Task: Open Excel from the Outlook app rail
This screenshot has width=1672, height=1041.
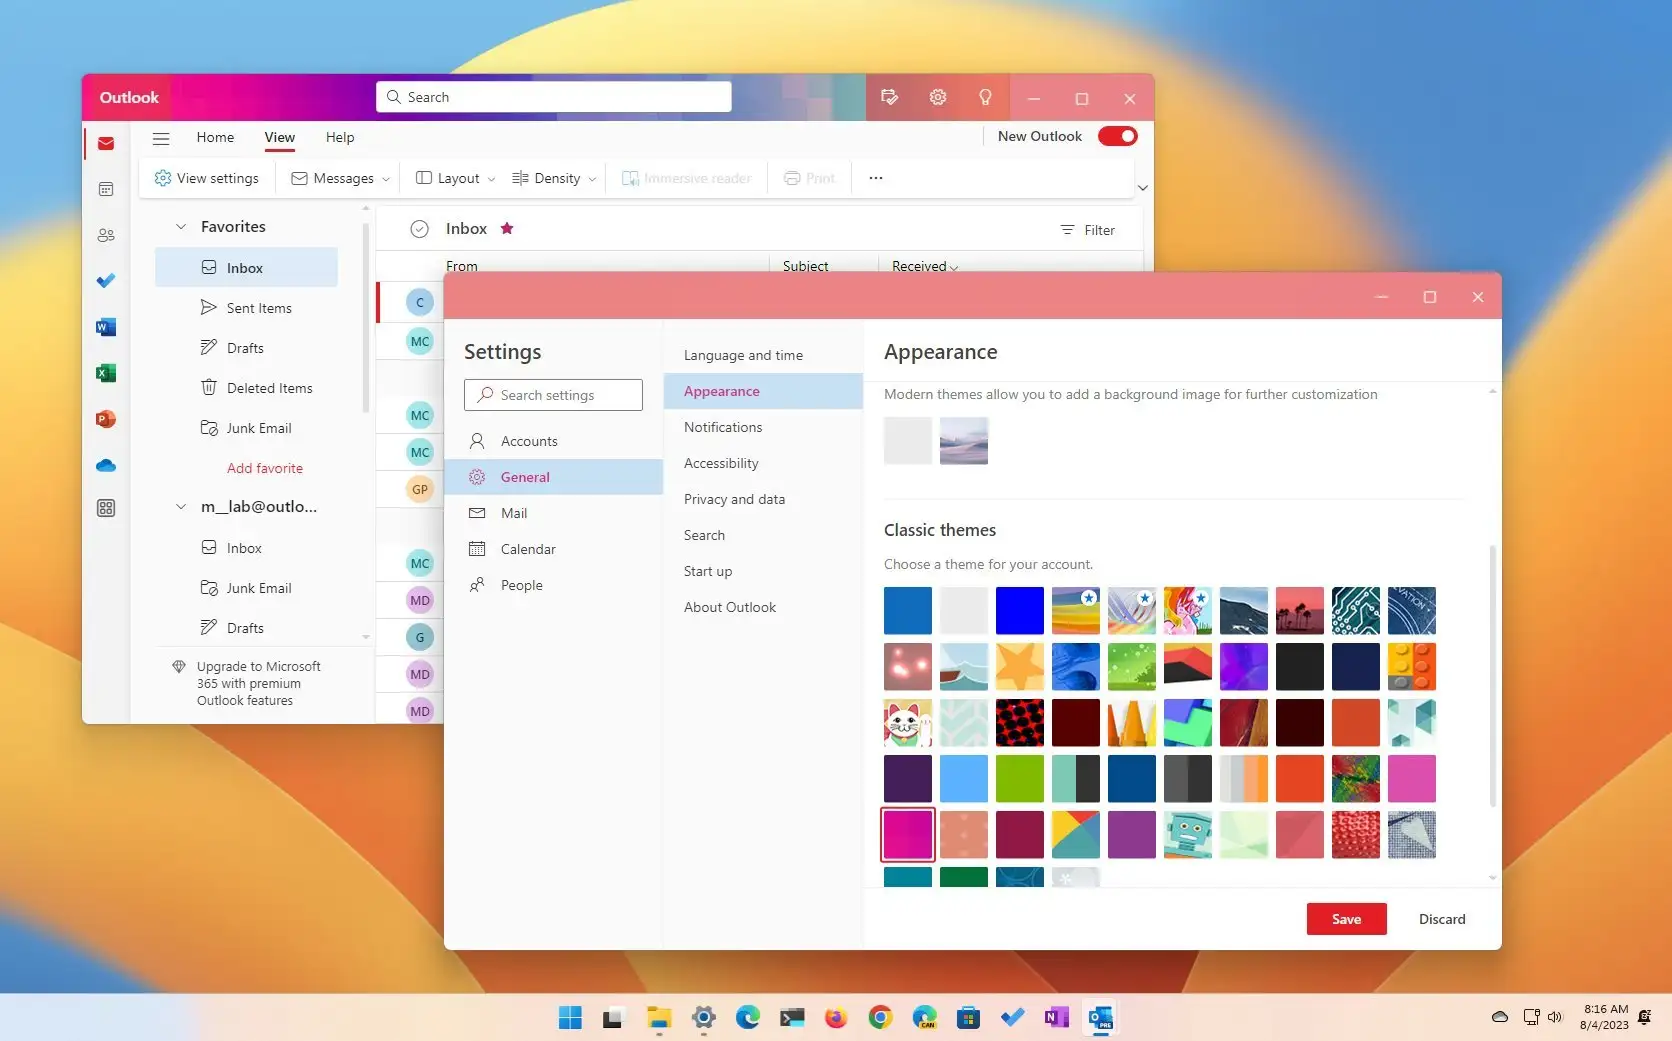Action: tap(105, 373)
